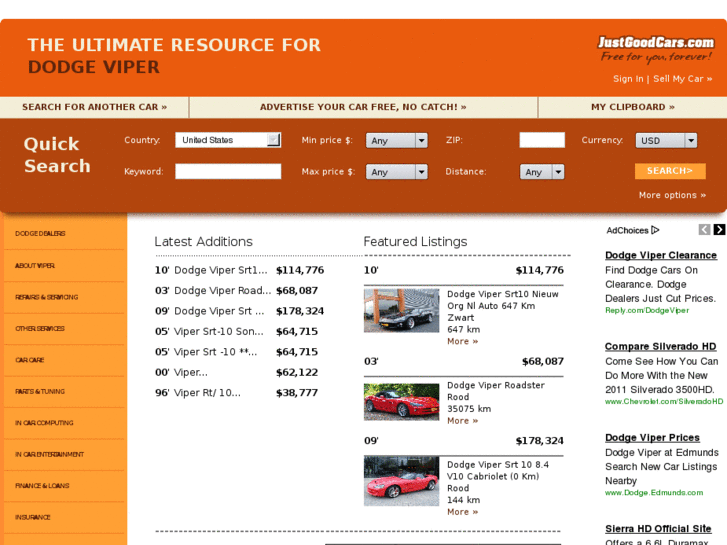Screen dimensions: 727x545
Task: Click the orange SEARCH button
Action: click(670, 171)
